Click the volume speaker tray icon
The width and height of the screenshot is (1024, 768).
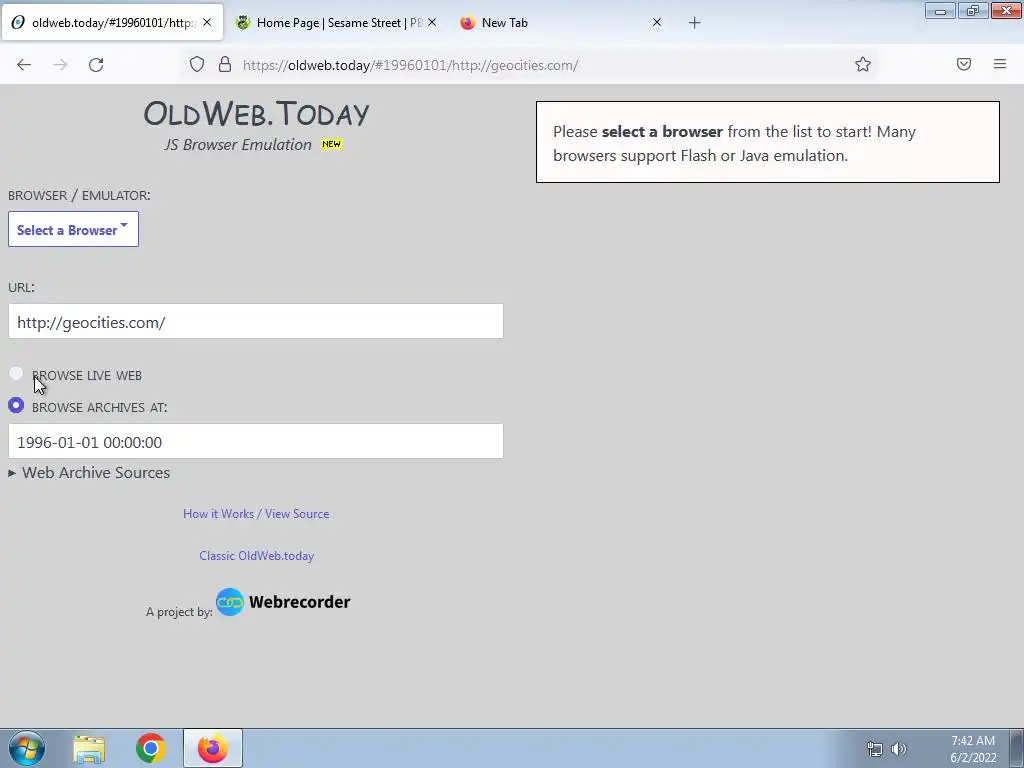899,749
